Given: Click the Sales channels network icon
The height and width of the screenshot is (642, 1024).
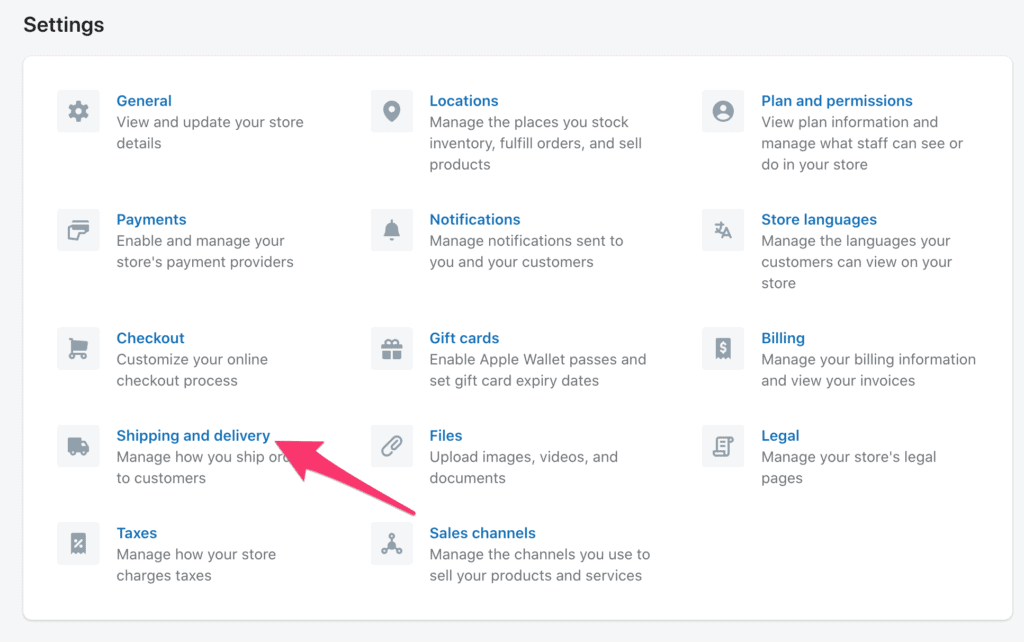Looking at the screenshot, I should tap(391, 544).
